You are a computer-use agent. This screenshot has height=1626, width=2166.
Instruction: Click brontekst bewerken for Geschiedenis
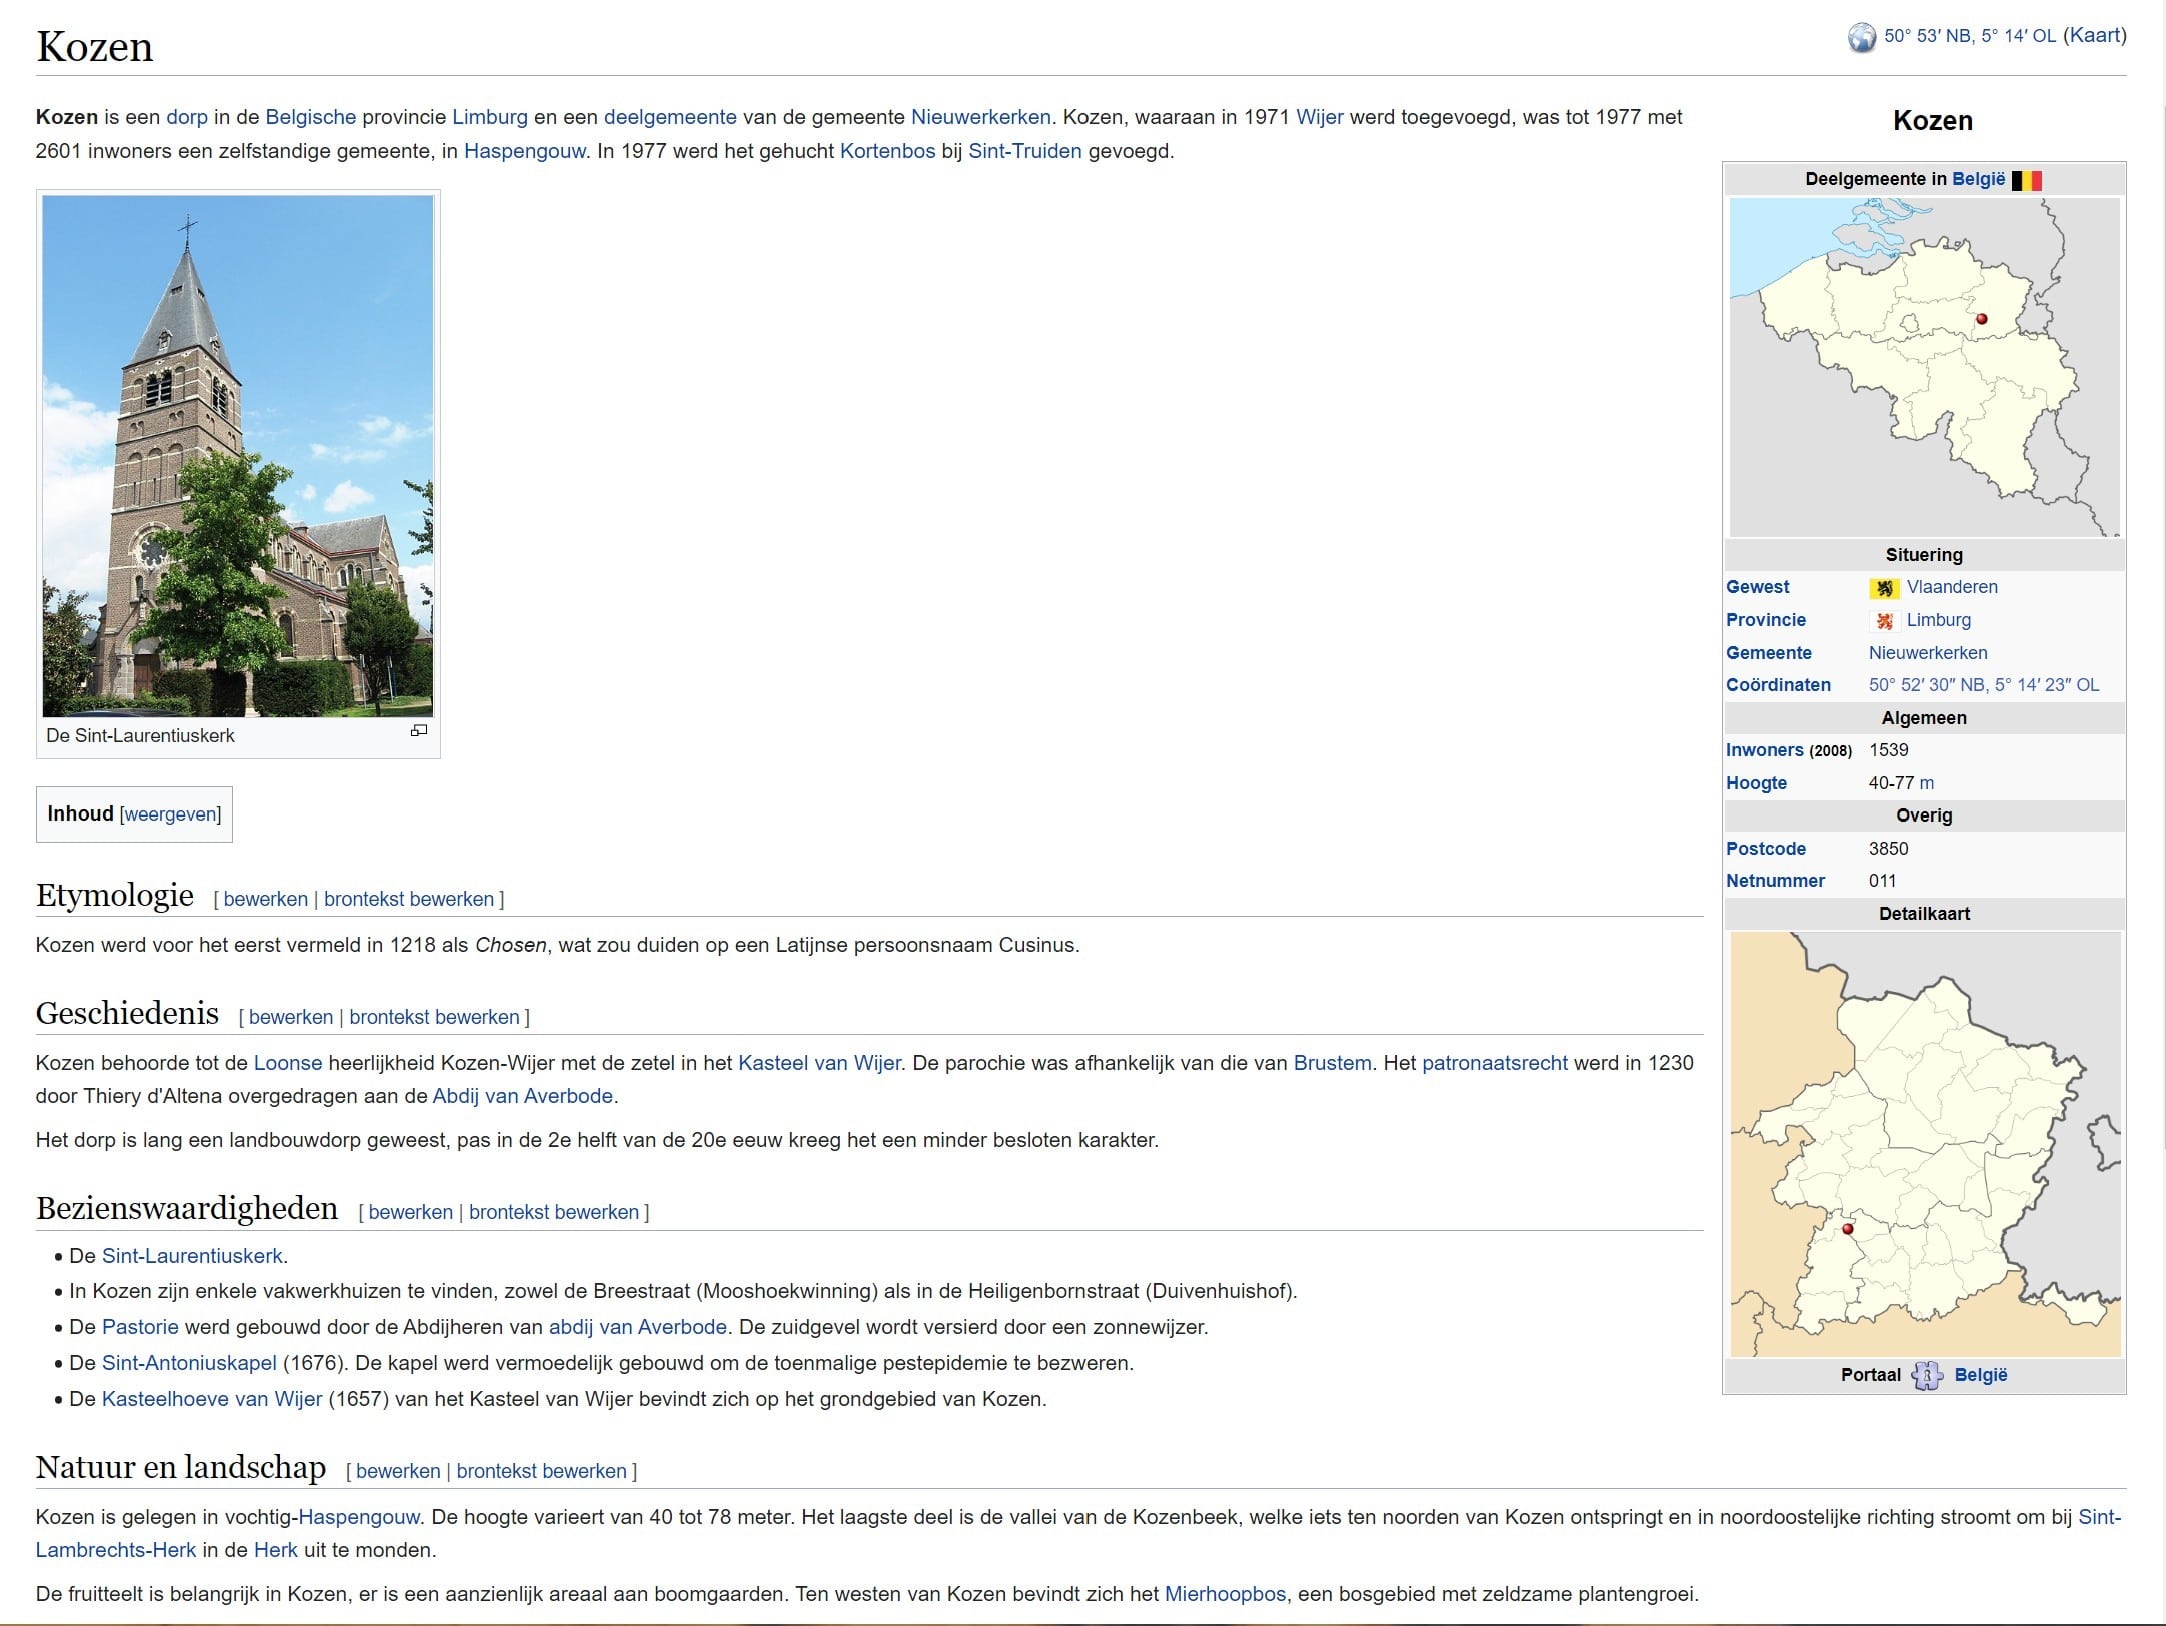click(434, 1017)
